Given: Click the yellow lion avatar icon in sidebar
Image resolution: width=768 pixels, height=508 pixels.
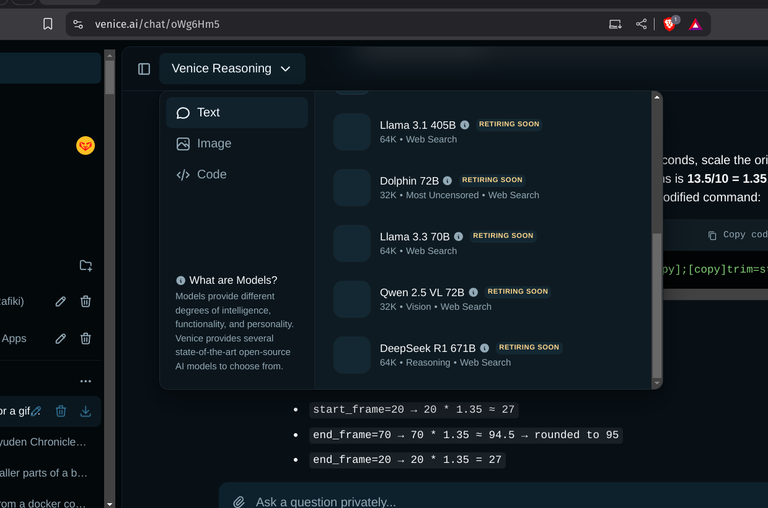Looking at the screenshot, I should pyautogui.click(x=85, y=145).
